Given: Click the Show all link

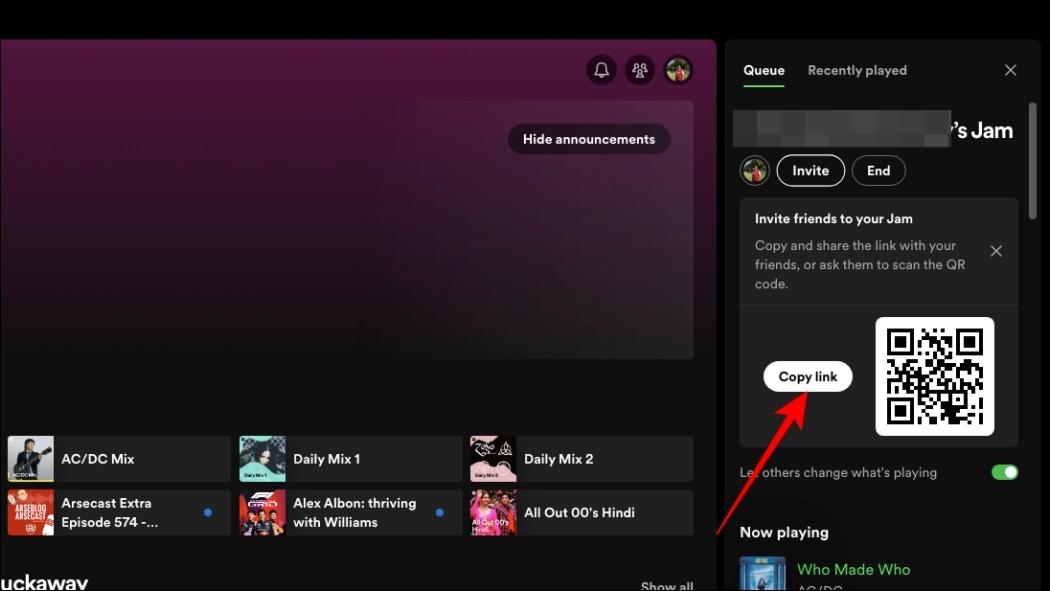Looking at the screenshot, I should 666,584.
